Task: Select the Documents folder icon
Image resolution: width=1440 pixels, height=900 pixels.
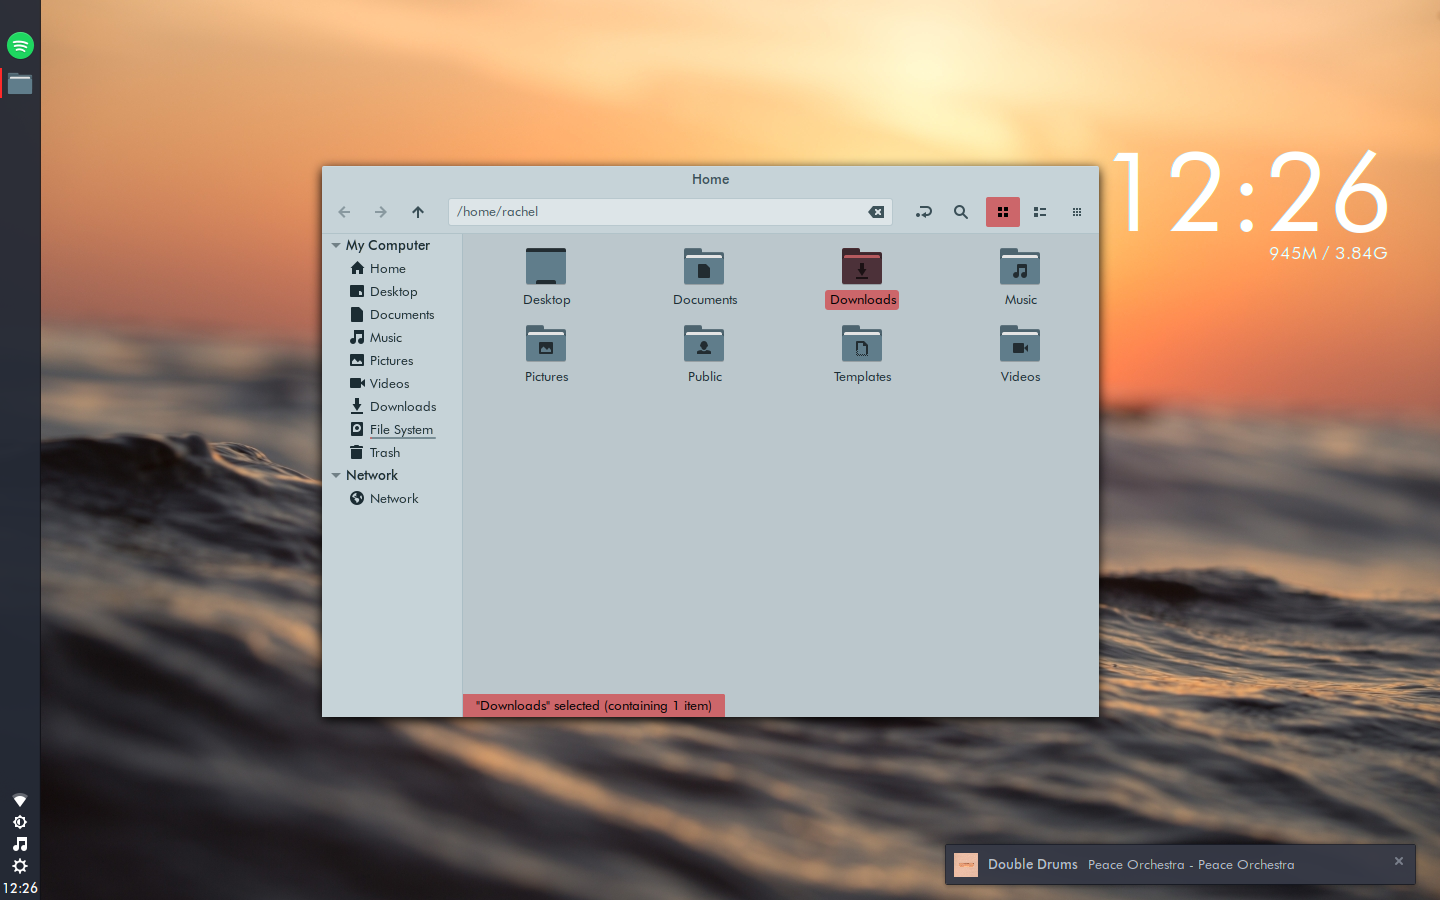Action: point(704,267)
